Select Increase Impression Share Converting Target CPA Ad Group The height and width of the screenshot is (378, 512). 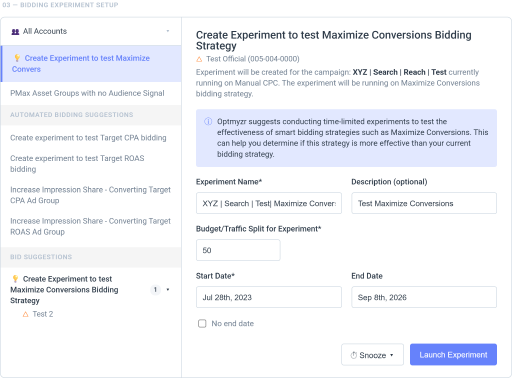(x=90, y=195)
